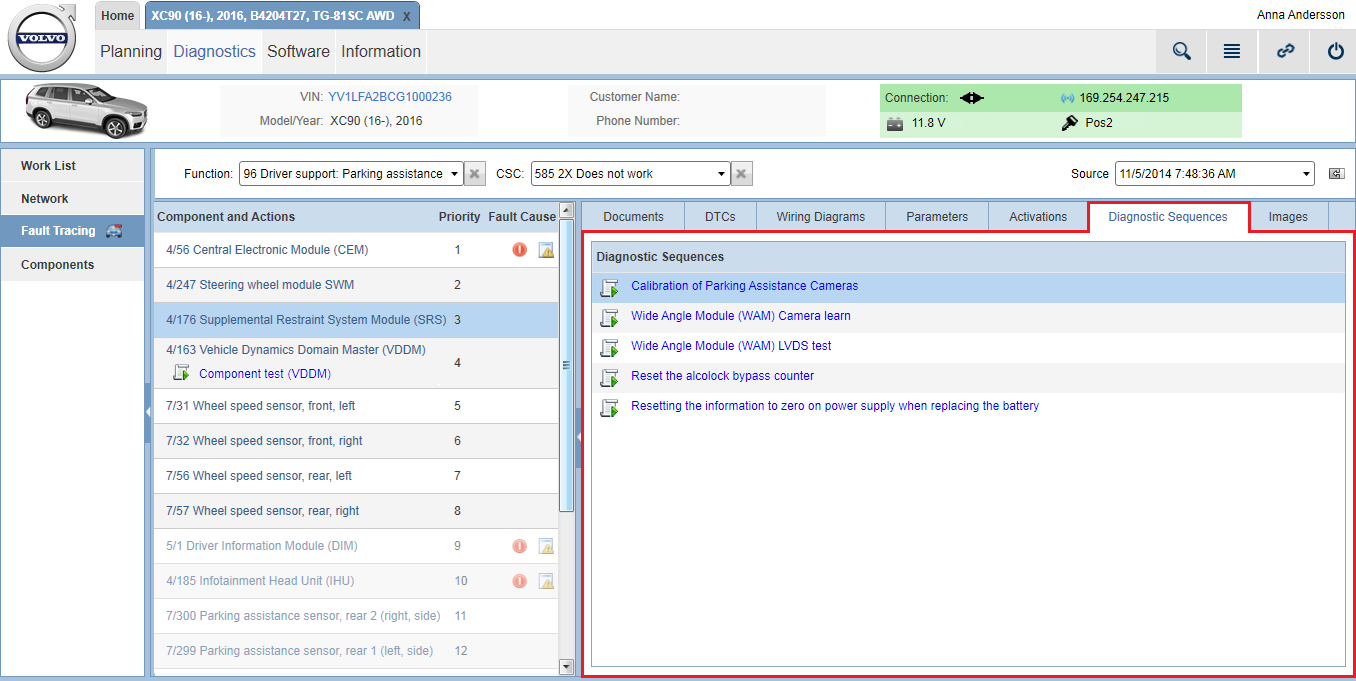Click the connection arrows icon
The image size is (1356, 681).
point(972,98)
